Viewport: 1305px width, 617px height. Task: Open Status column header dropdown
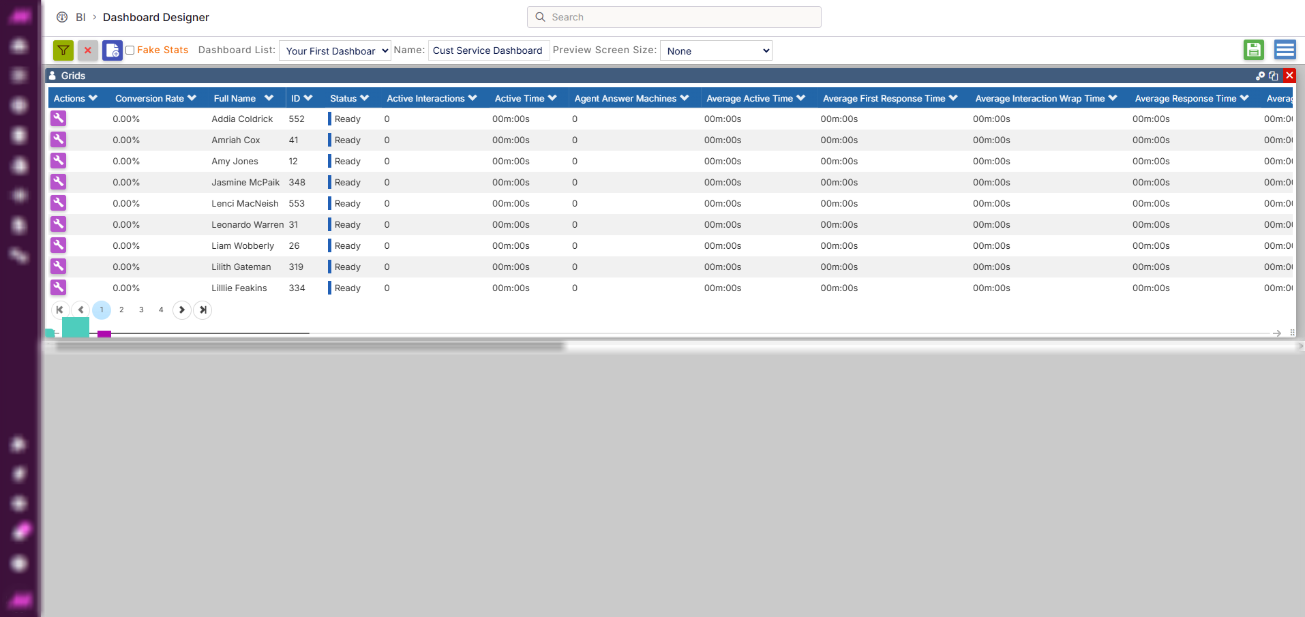(x=365, y=98)
